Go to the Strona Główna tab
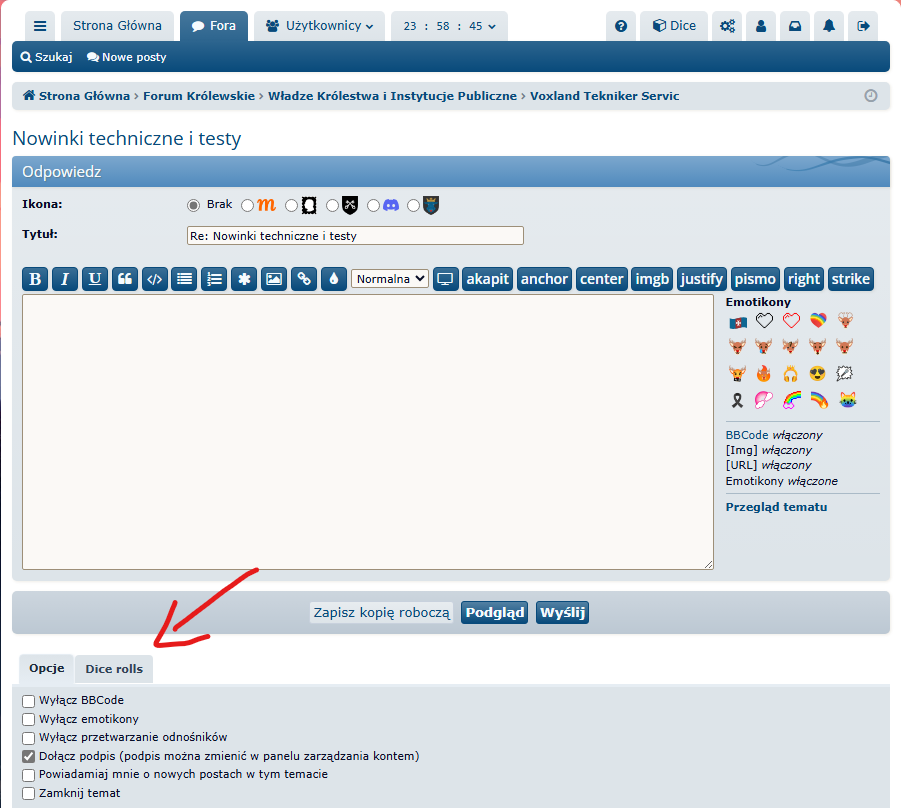Viewport: 901px width, 808px height. point(118,26)
